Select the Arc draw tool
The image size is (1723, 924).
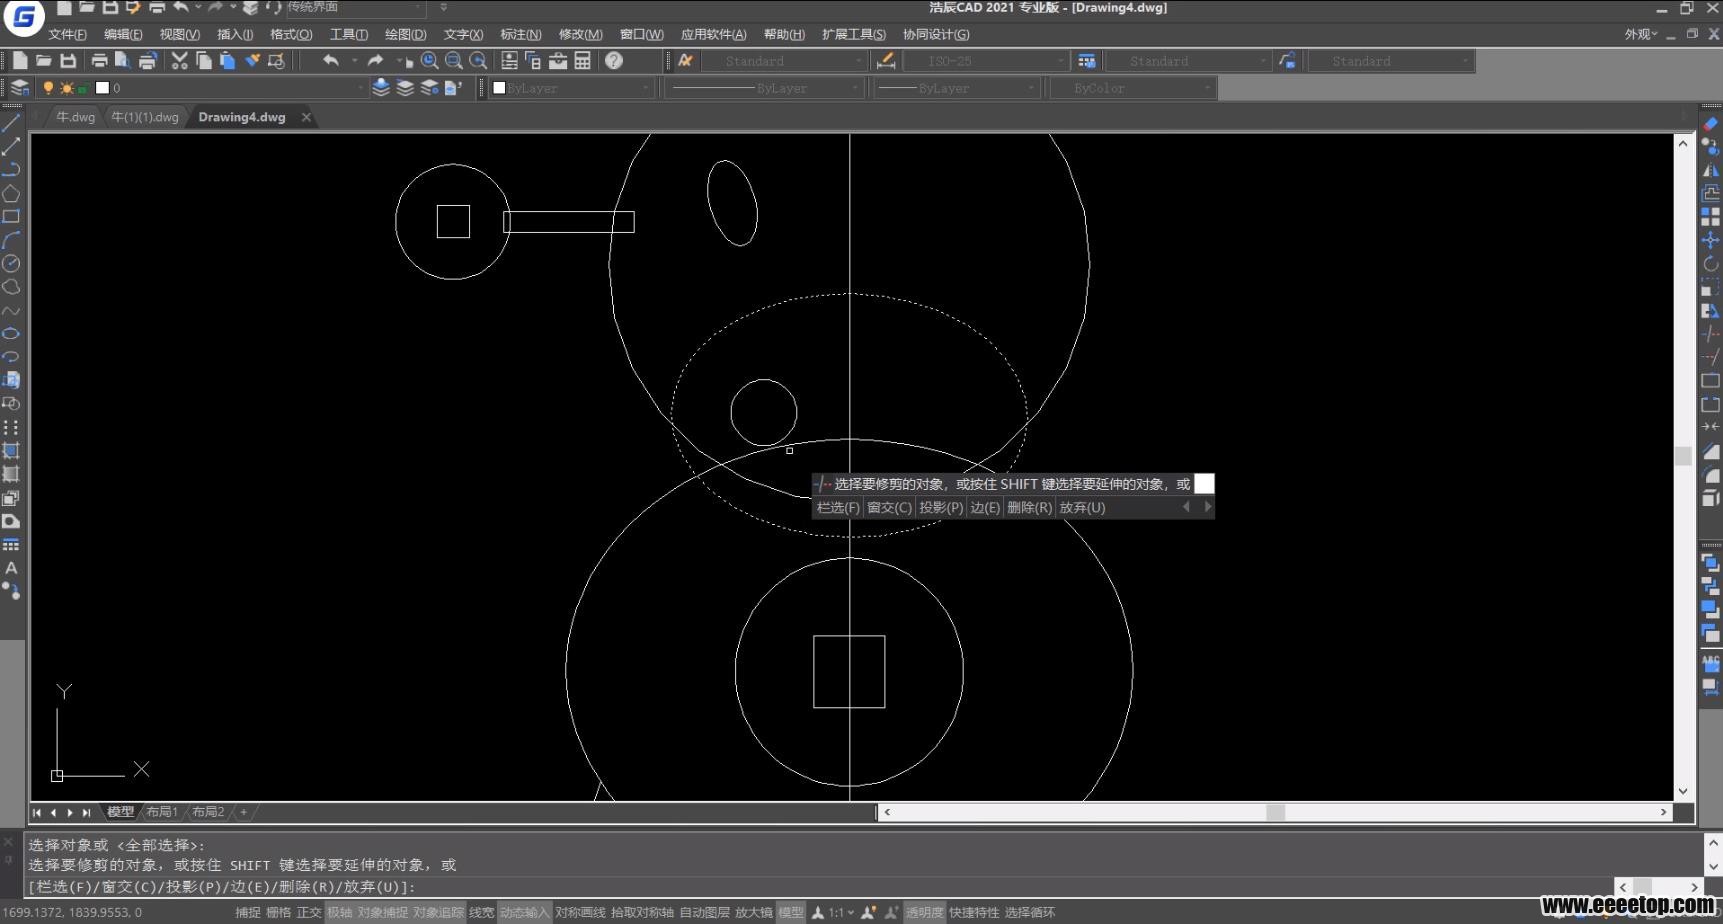pos(11,240)
